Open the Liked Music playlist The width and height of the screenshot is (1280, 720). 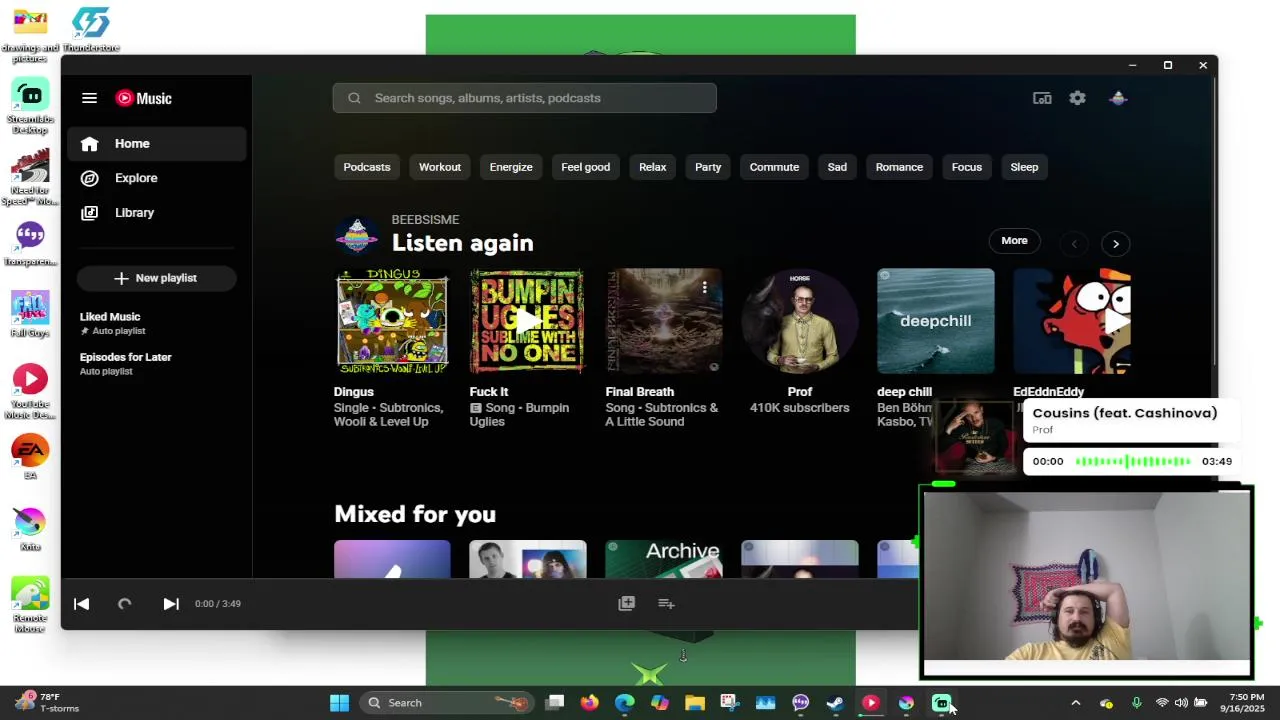tap(157, 323)
